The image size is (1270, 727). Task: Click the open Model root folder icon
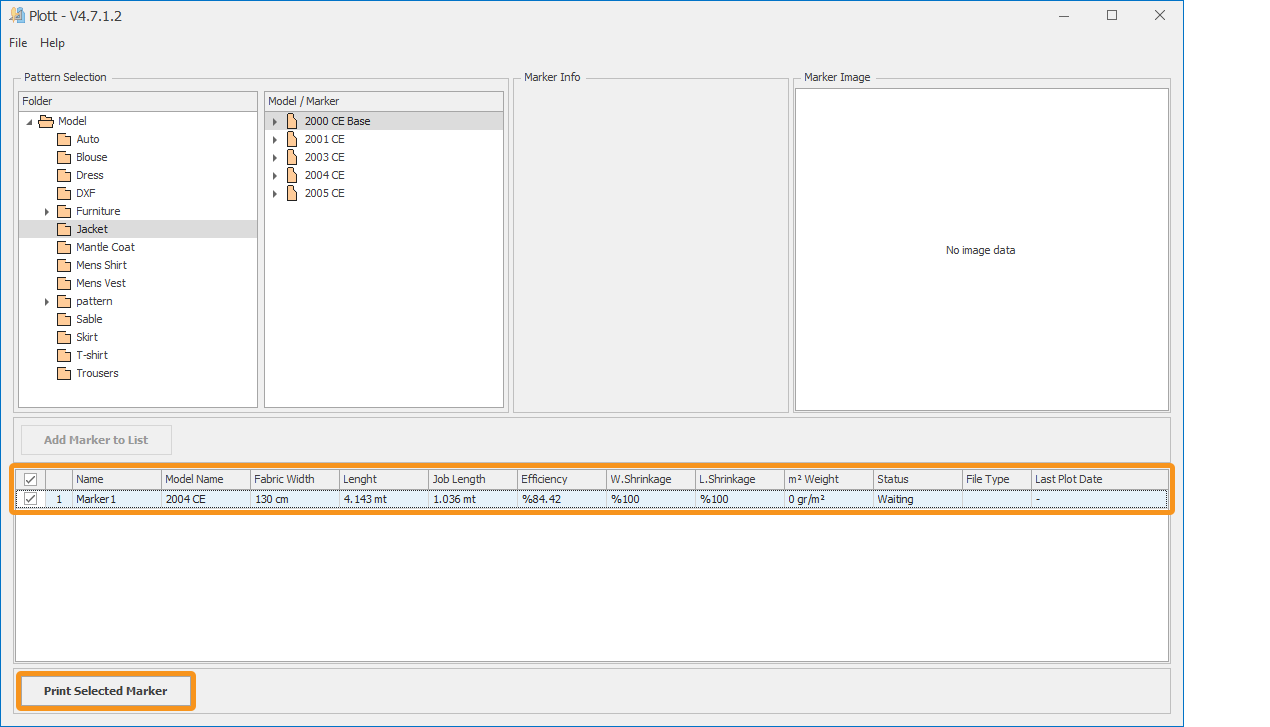(46, 121)
